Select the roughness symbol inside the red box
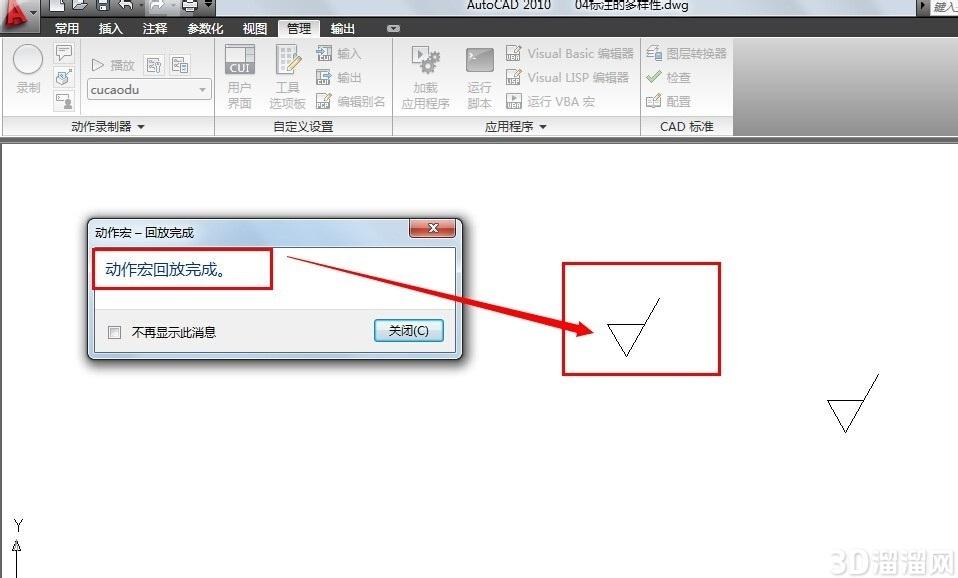958x578 pixels. coord(634,327)
